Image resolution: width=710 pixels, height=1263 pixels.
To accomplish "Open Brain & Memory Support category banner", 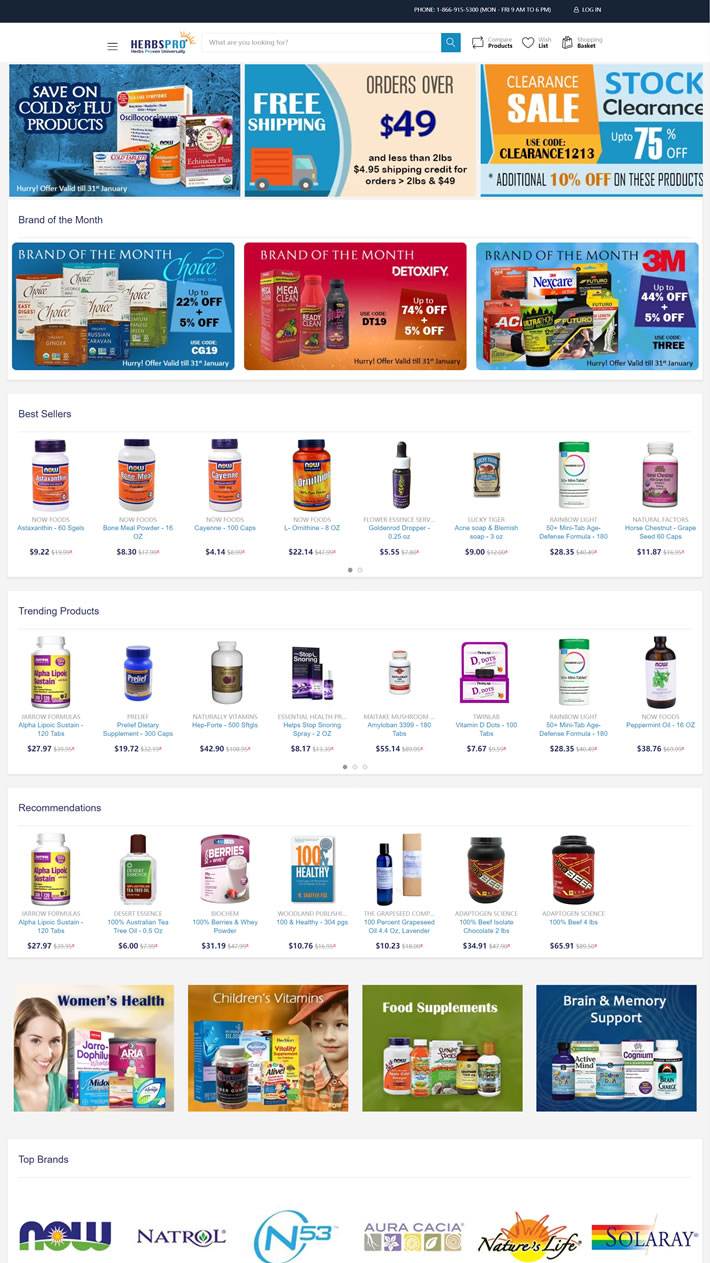I will click(616, 1048).
